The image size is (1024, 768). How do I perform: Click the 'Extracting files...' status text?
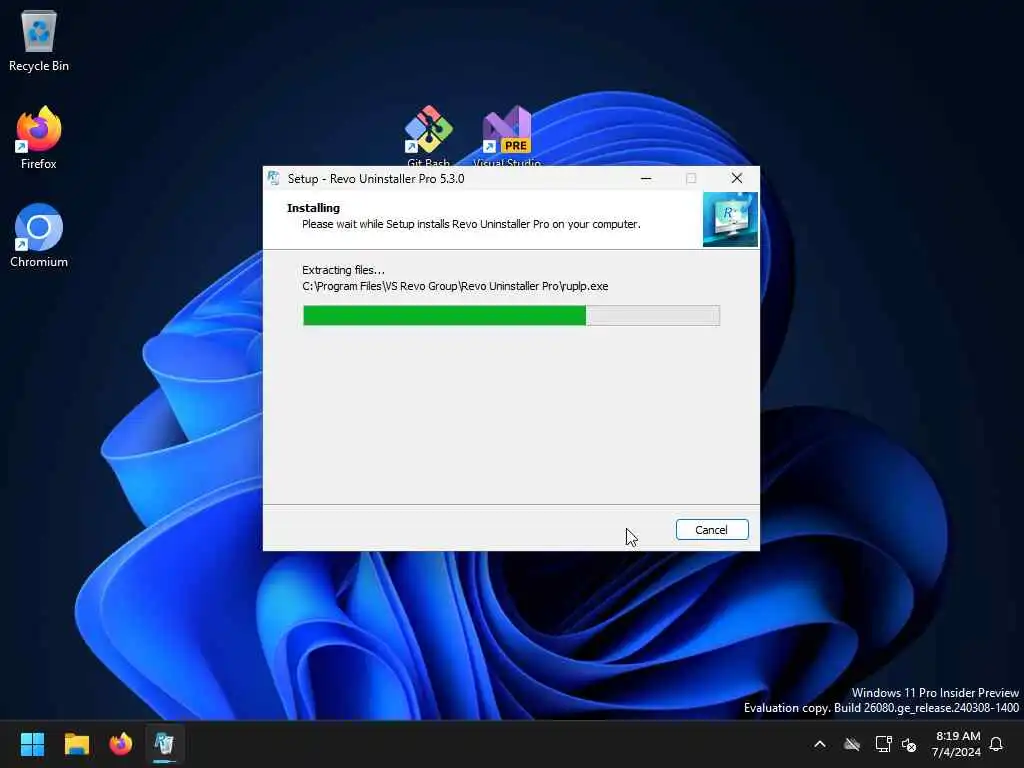click(x=344, y=270)
